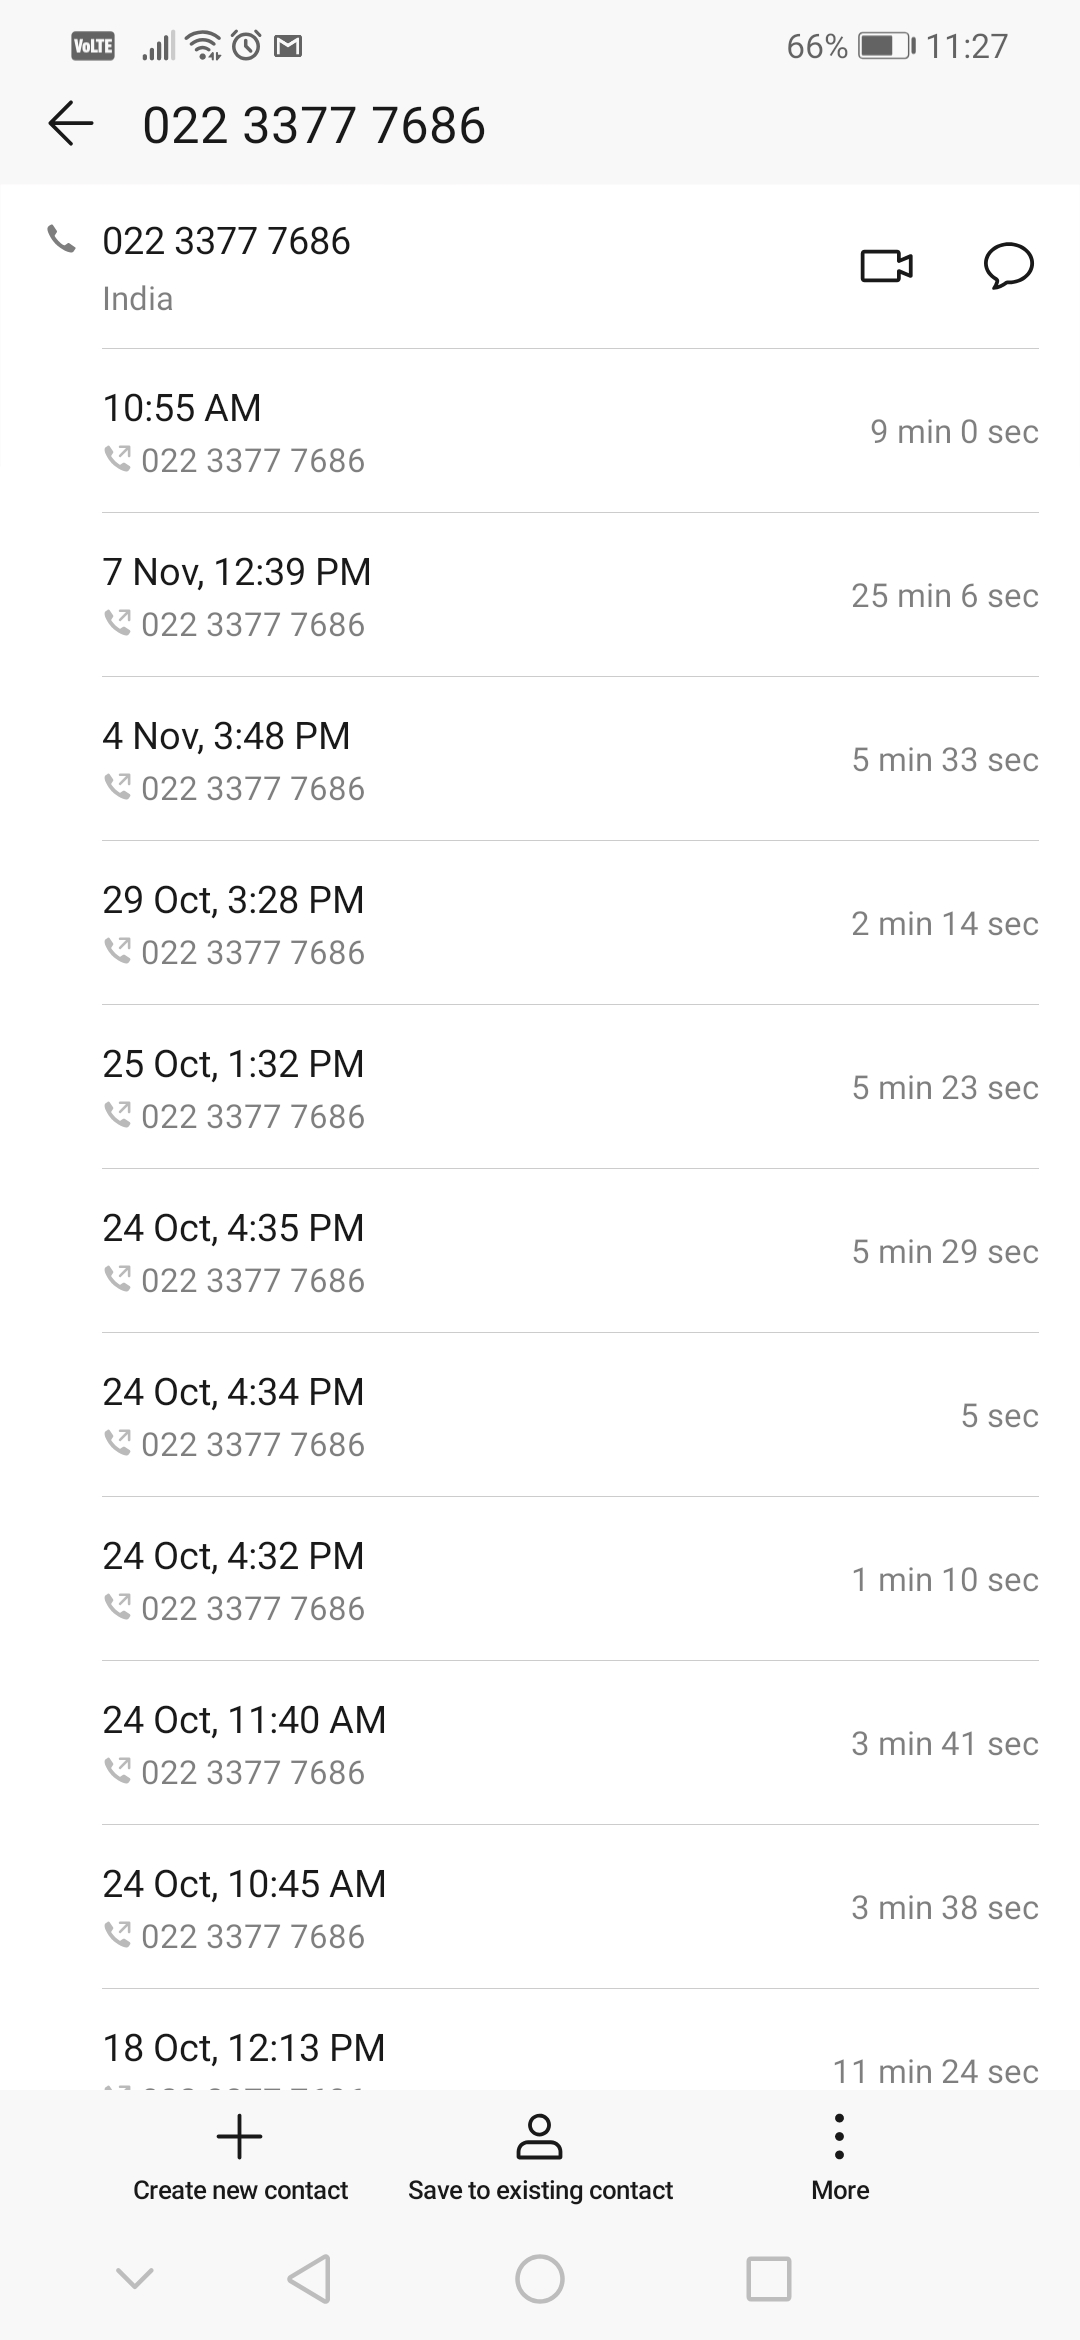The width and height of the screenshot is (1080, 2340).
Task: Hide navigation bar with down chevron
Action: pos(135,2279)
